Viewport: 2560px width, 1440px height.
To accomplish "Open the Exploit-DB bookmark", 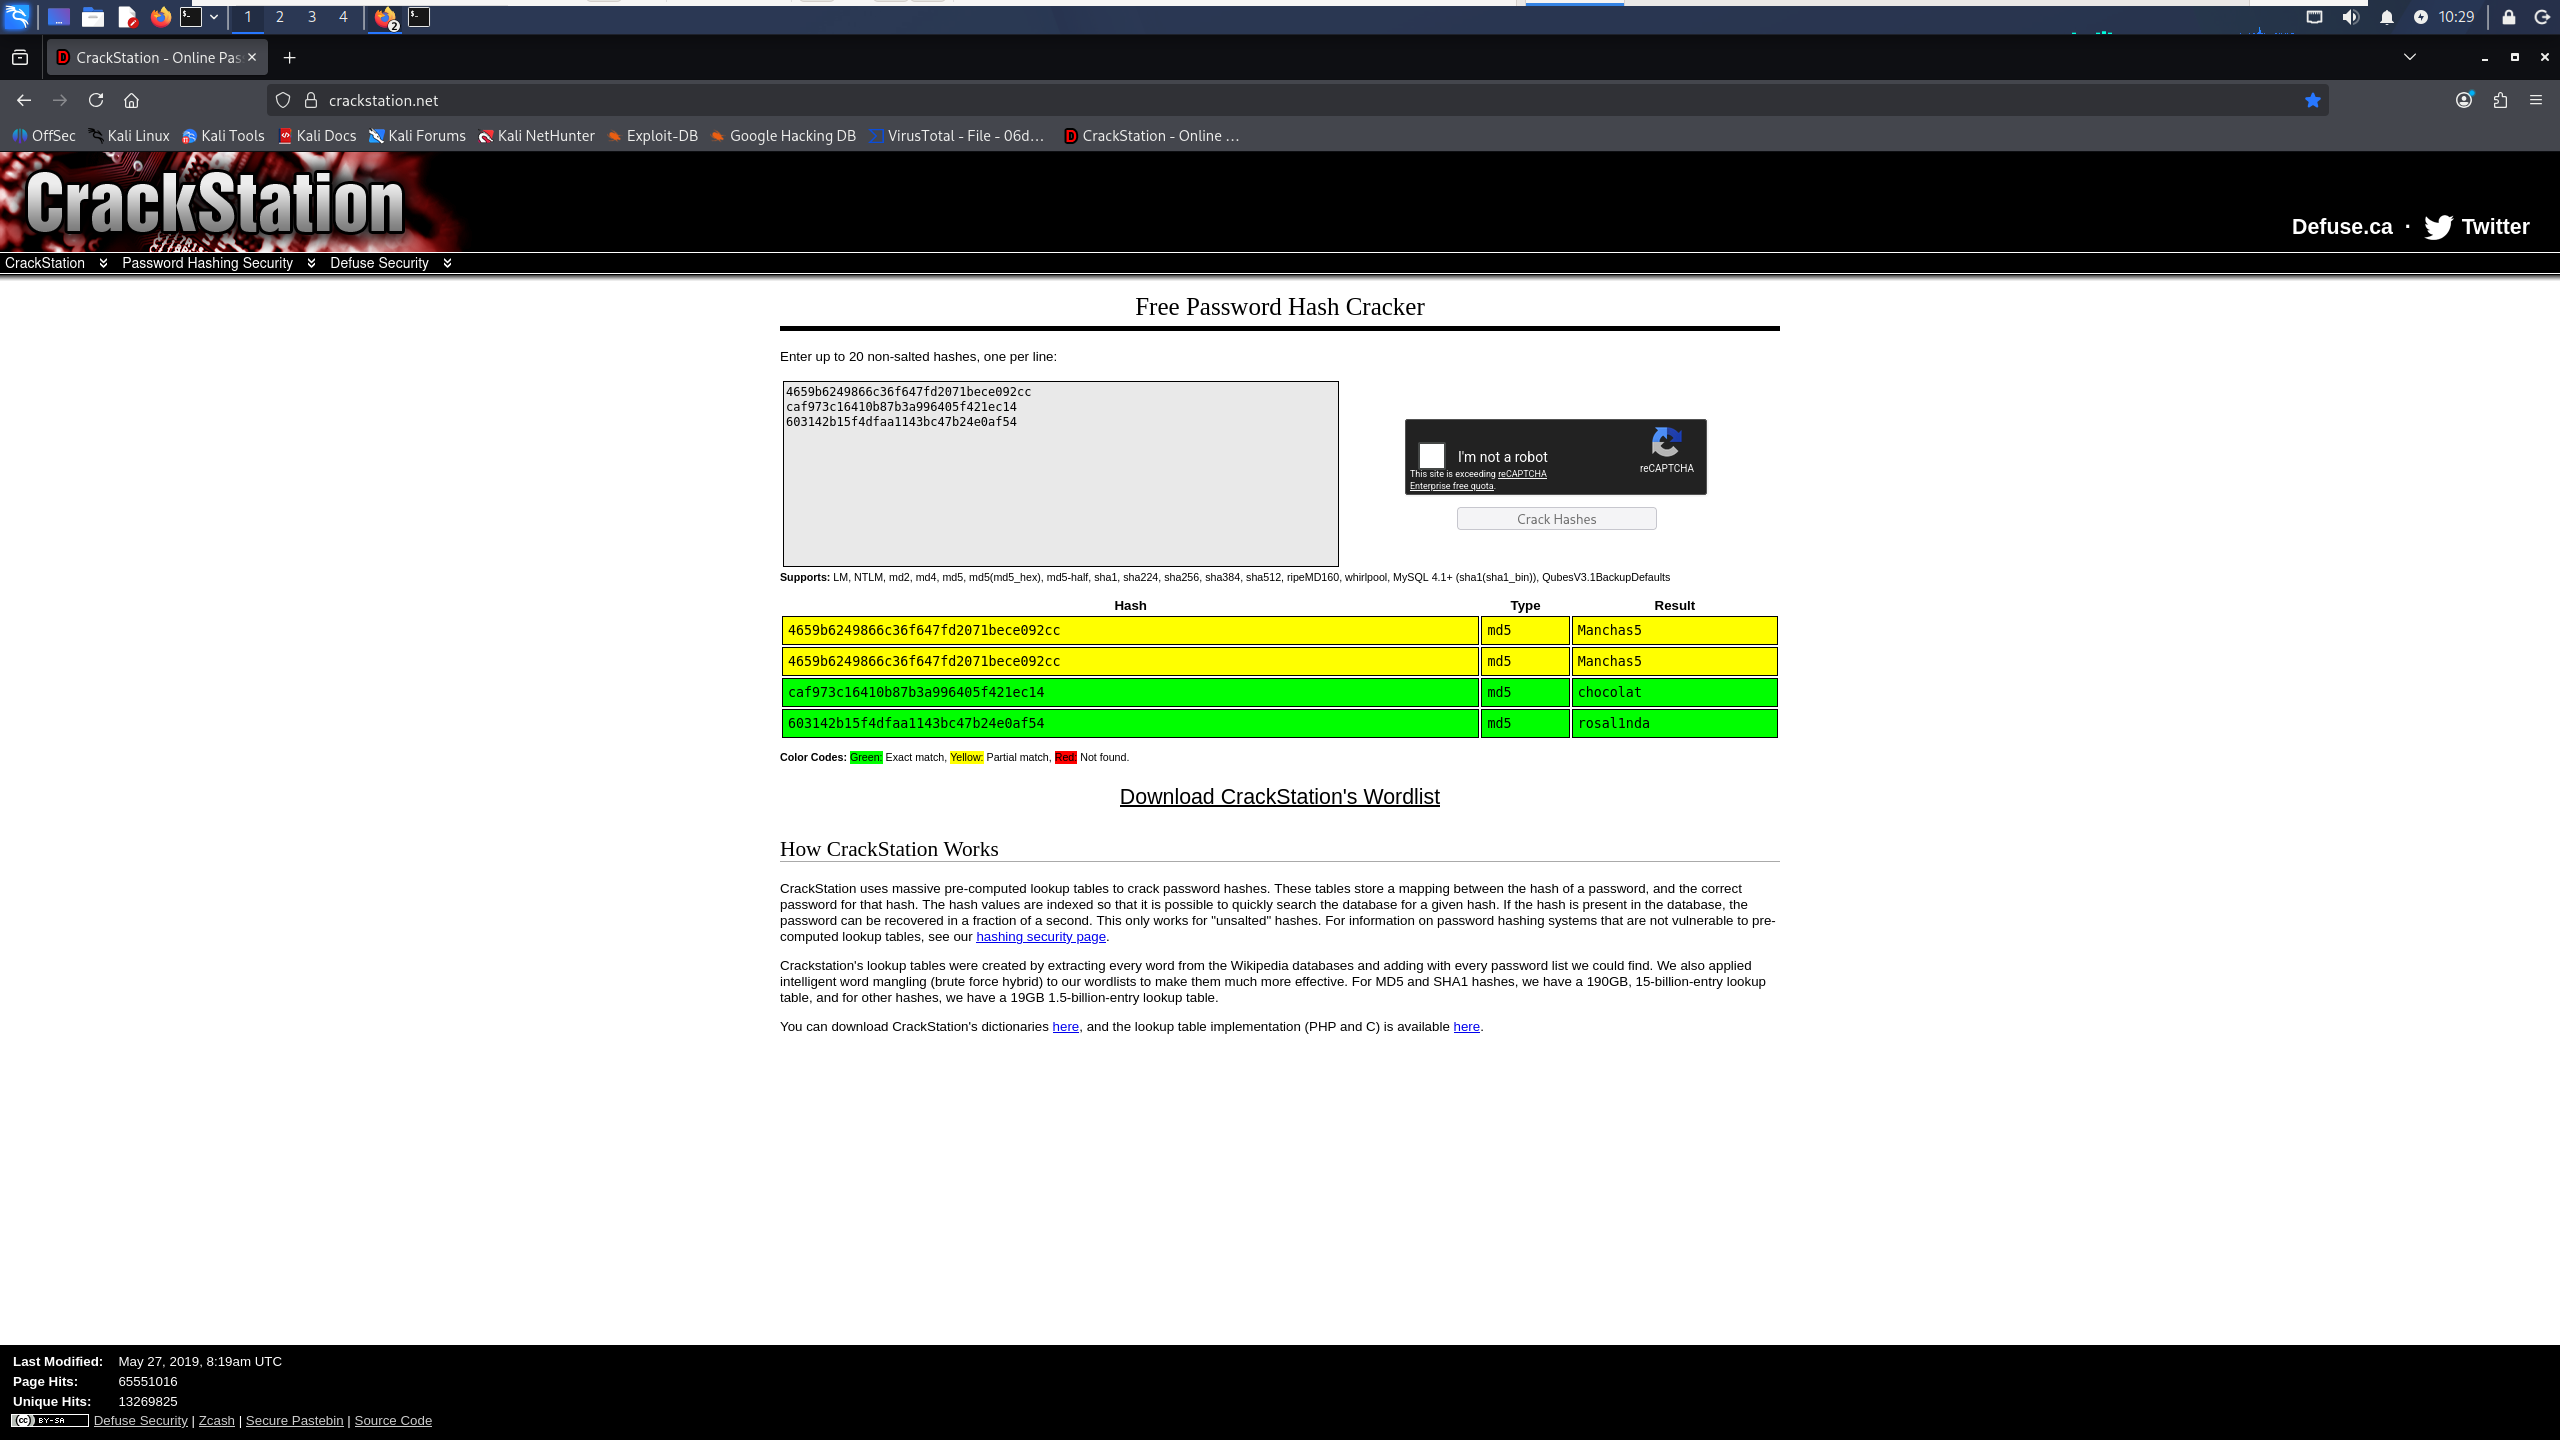I will [652, 136].
